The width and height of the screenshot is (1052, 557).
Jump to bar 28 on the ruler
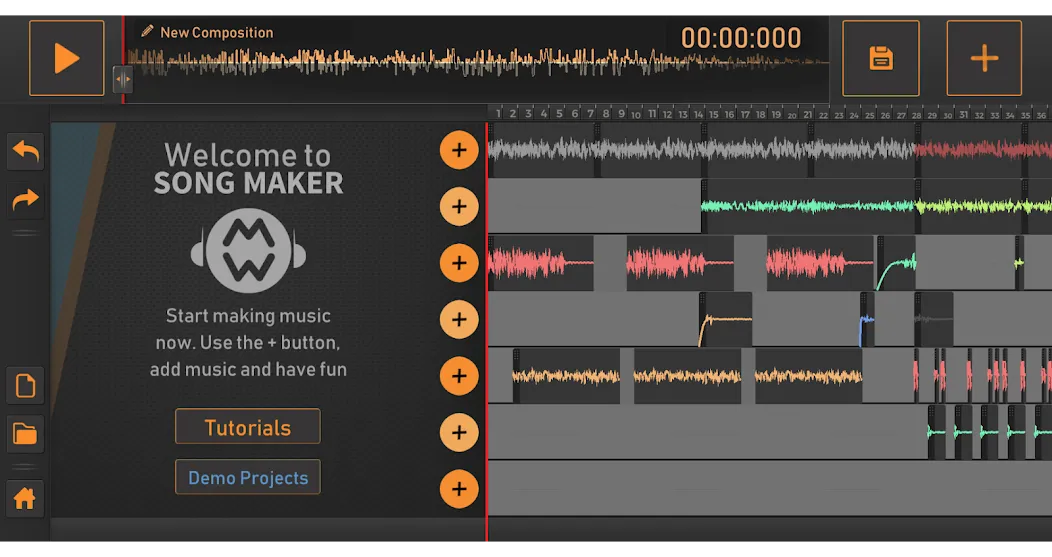pos(916,115)
